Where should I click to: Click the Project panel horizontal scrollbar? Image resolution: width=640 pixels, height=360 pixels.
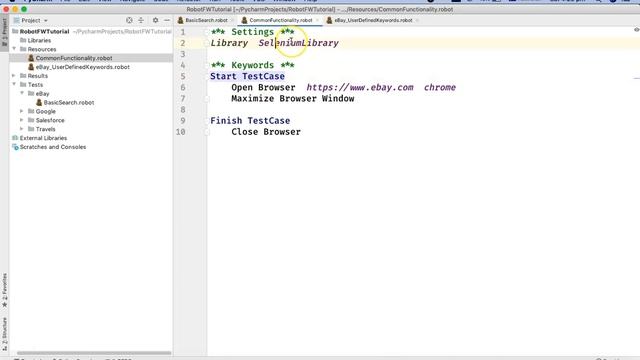(94, 353)
